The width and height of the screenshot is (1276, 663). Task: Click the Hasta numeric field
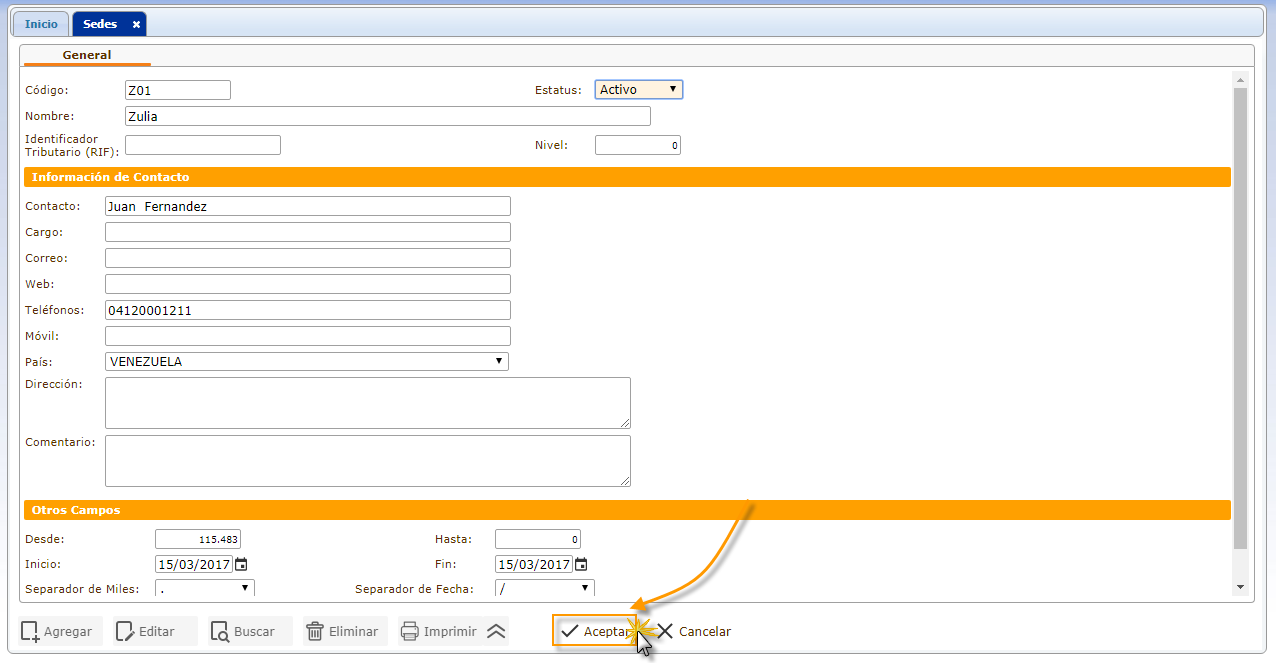538,539
